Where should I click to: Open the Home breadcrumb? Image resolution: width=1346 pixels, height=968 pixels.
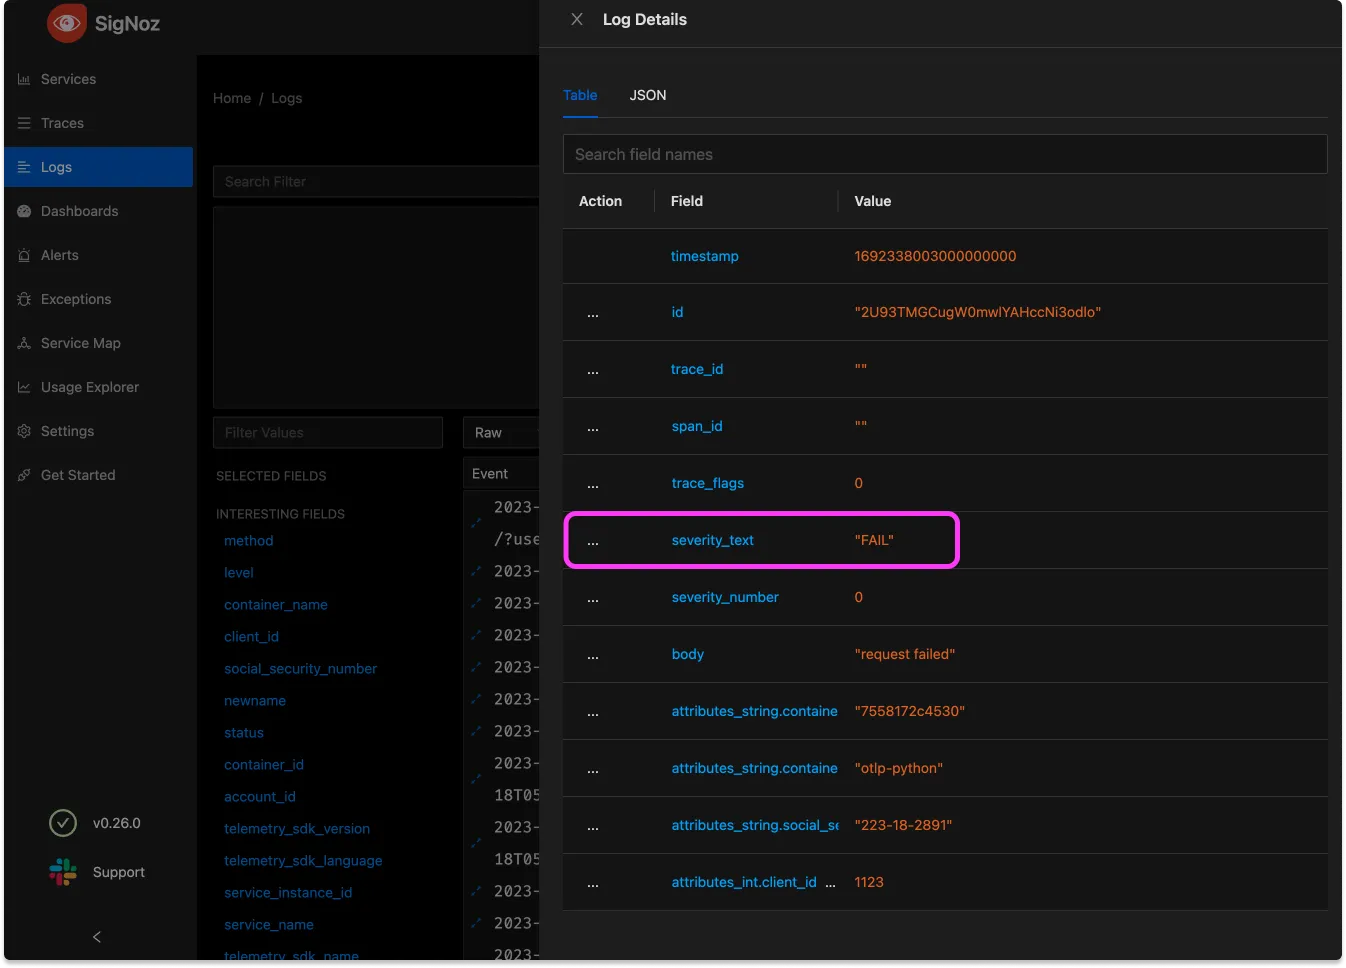click(x=231, y=98)
